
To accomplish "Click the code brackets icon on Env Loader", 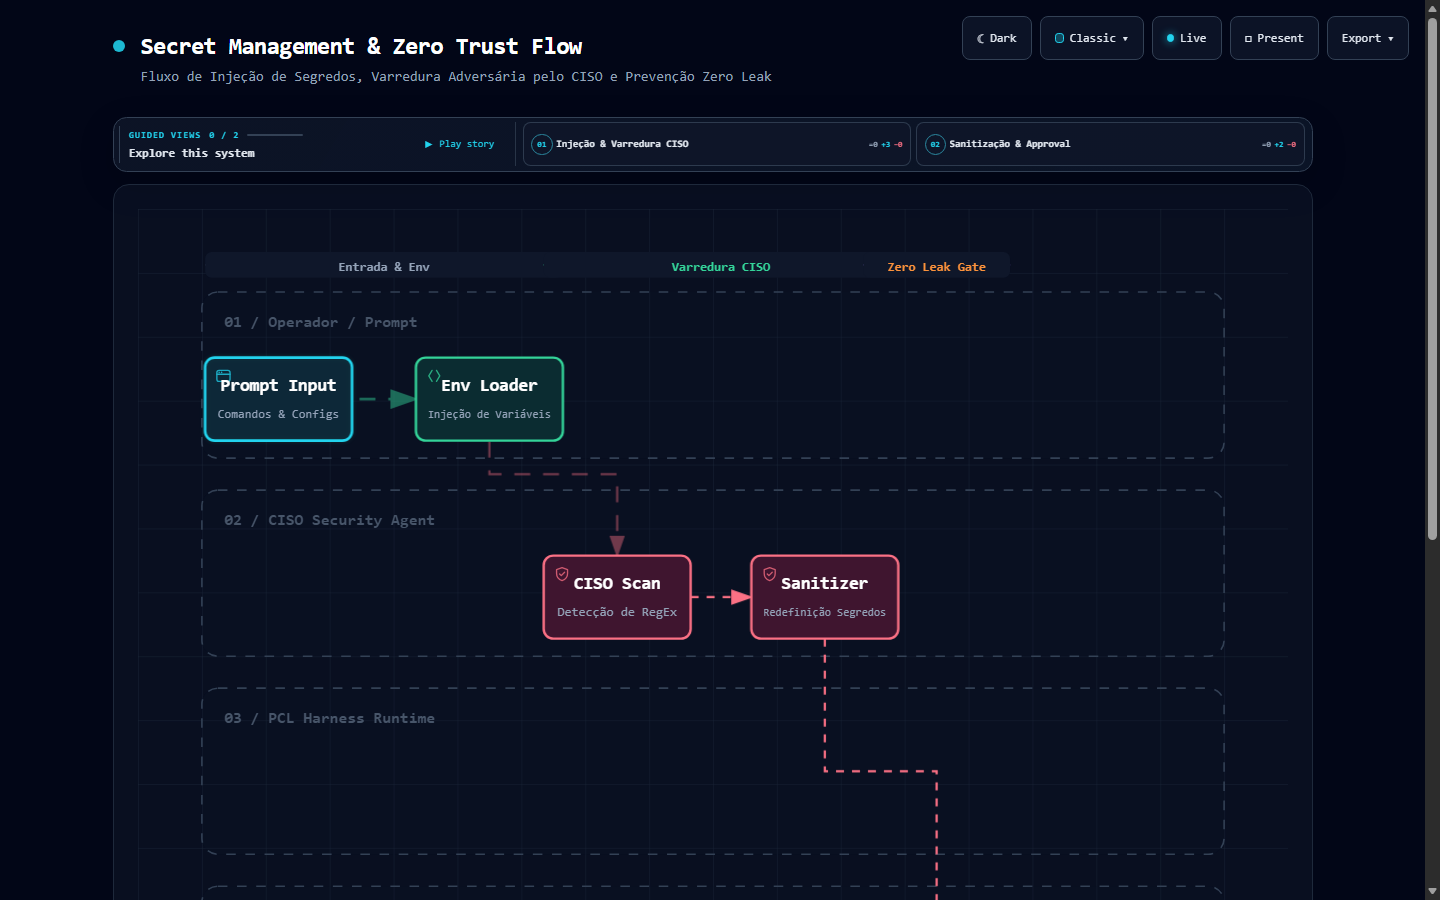I will pos(434,376).
